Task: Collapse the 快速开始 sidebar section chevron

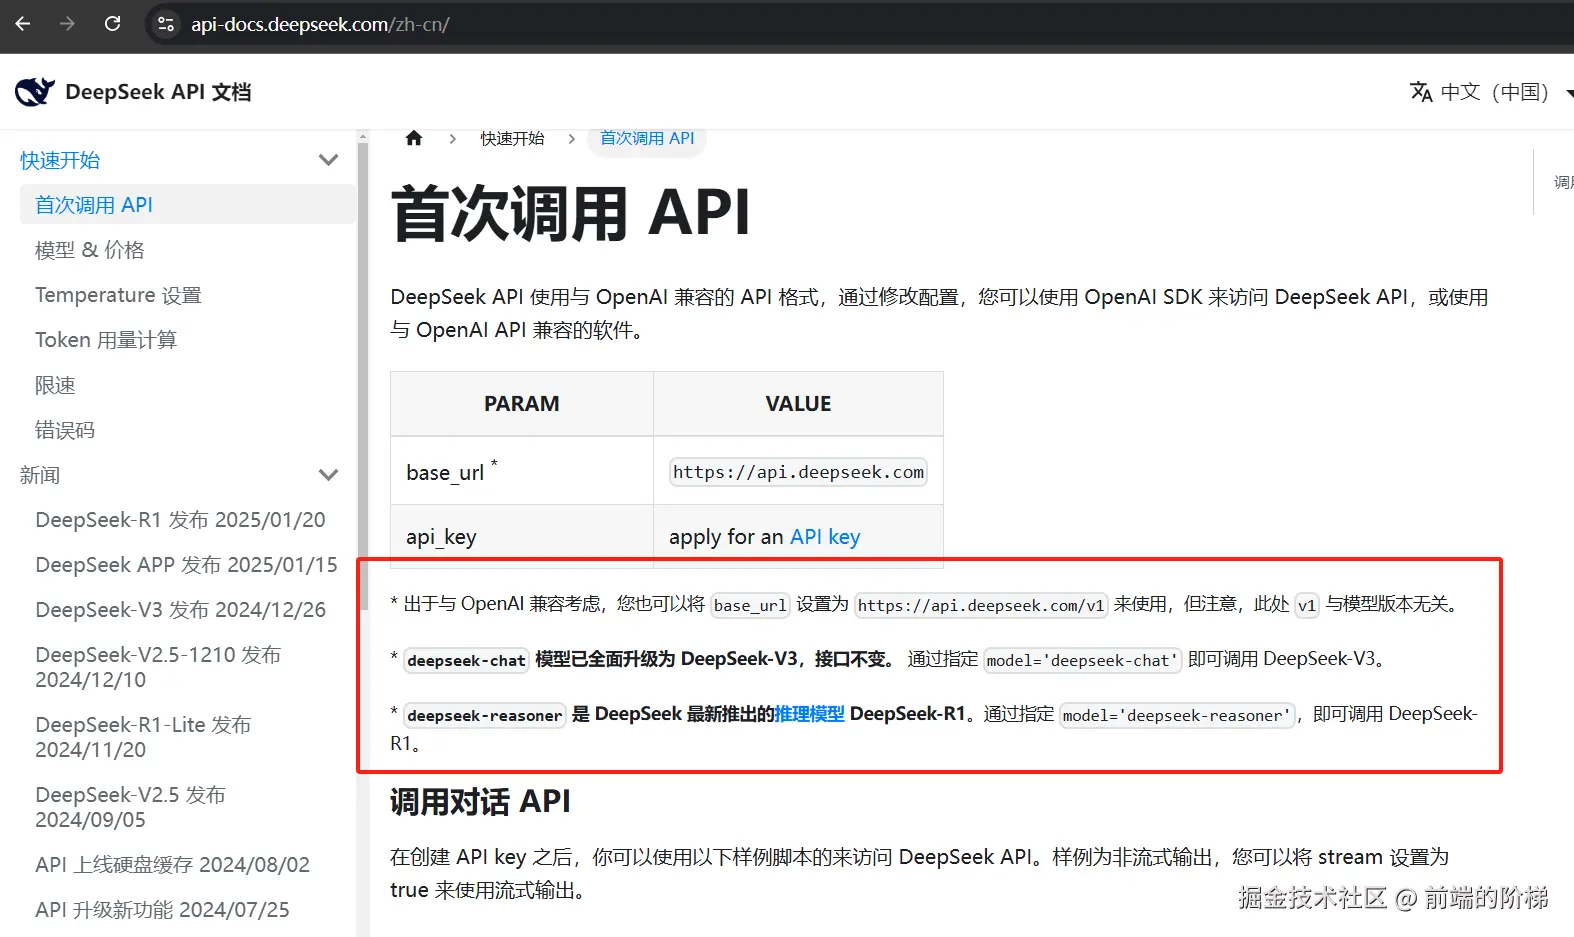Action: 328,160
